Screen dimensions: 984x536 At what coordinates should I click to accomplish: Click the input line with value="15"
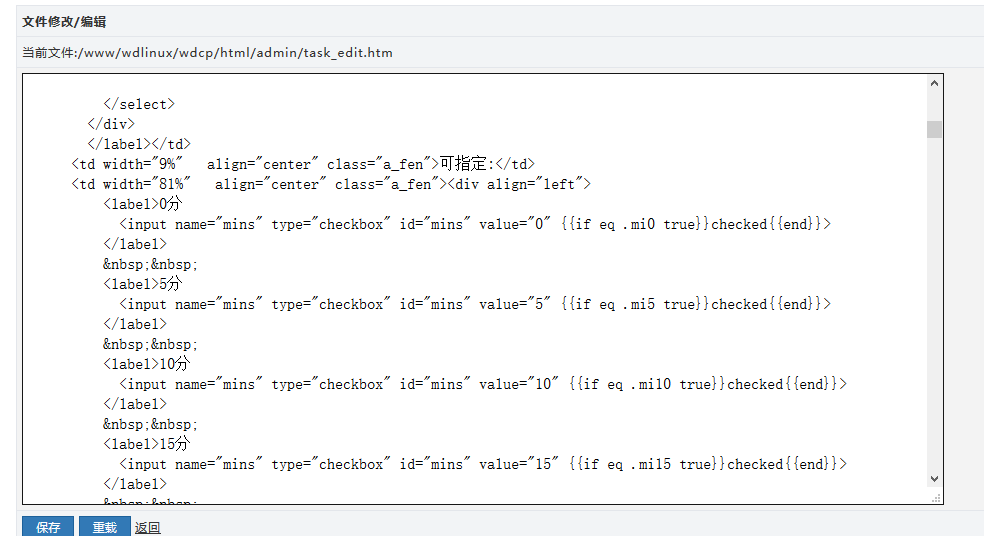coord(483,464)
